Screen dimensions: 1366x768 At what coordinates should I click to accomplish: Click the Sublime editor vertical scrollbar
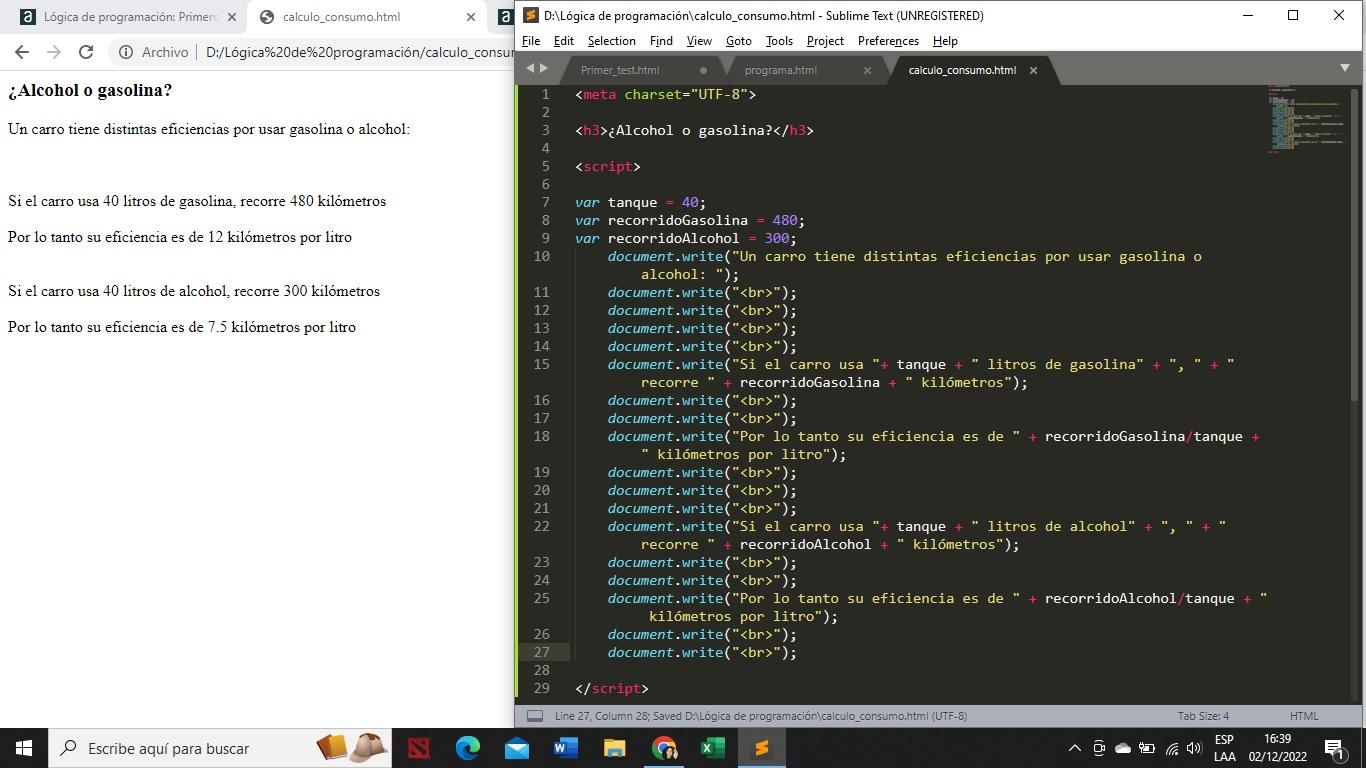pos(1355,245)
